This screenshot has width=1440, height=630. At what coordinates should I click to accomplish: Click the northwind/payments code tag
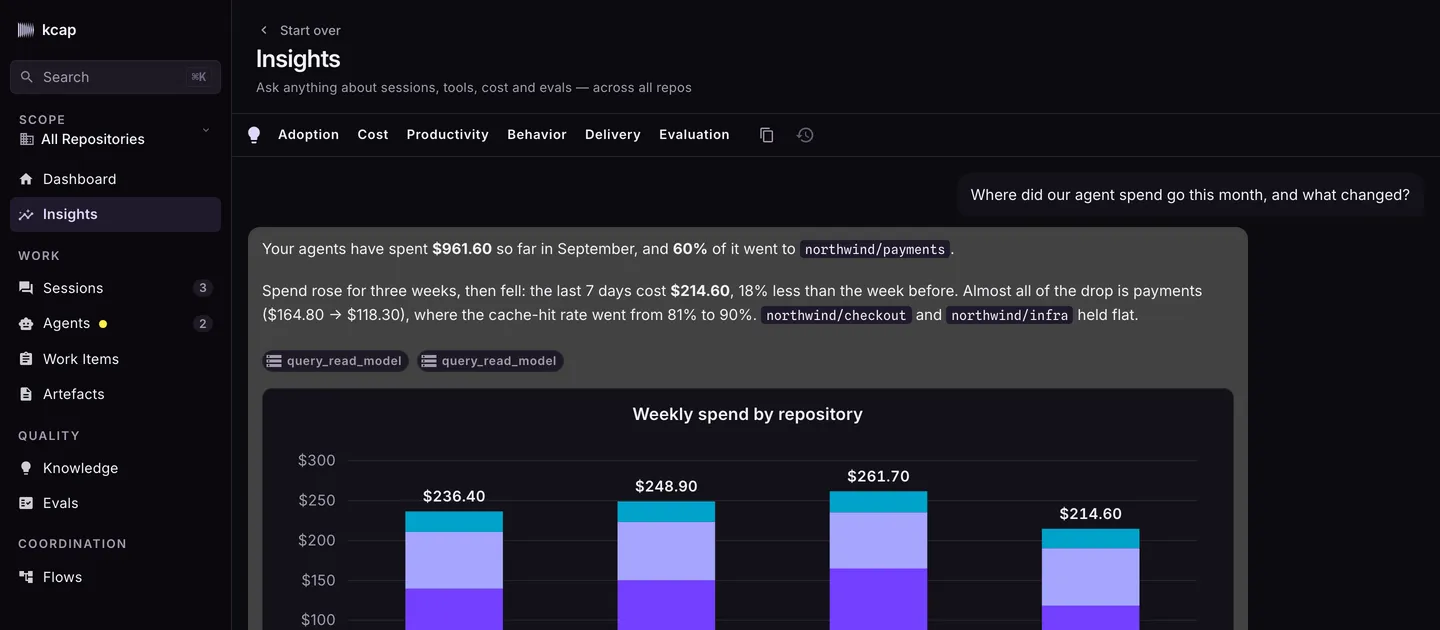pyautogui.click(x=875, y=249)
